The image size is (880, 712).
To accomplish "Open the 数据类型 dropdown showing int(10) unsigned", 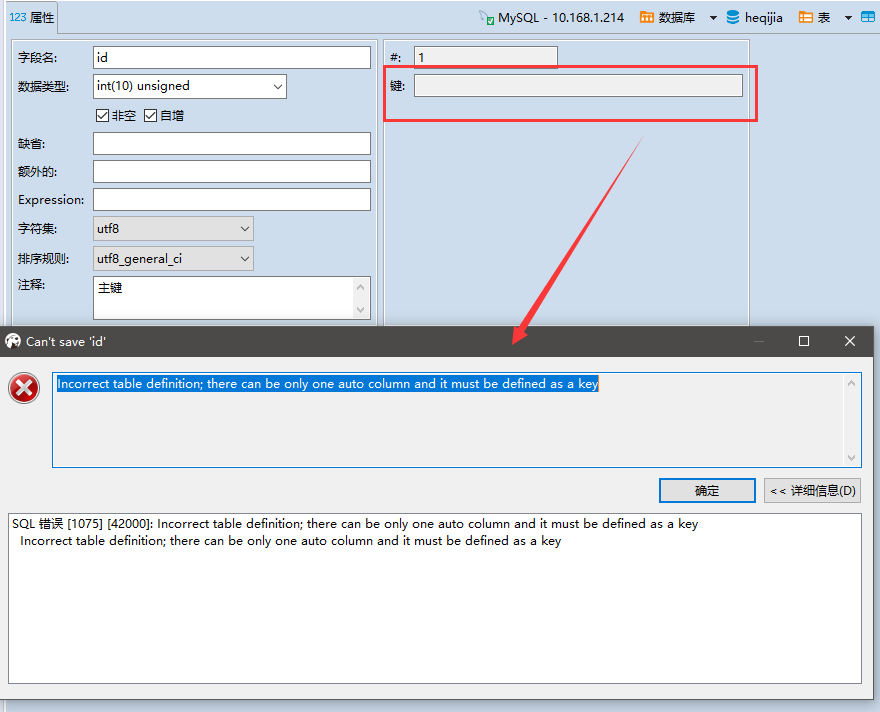I will pyautogui.click(x=278, y=86).
